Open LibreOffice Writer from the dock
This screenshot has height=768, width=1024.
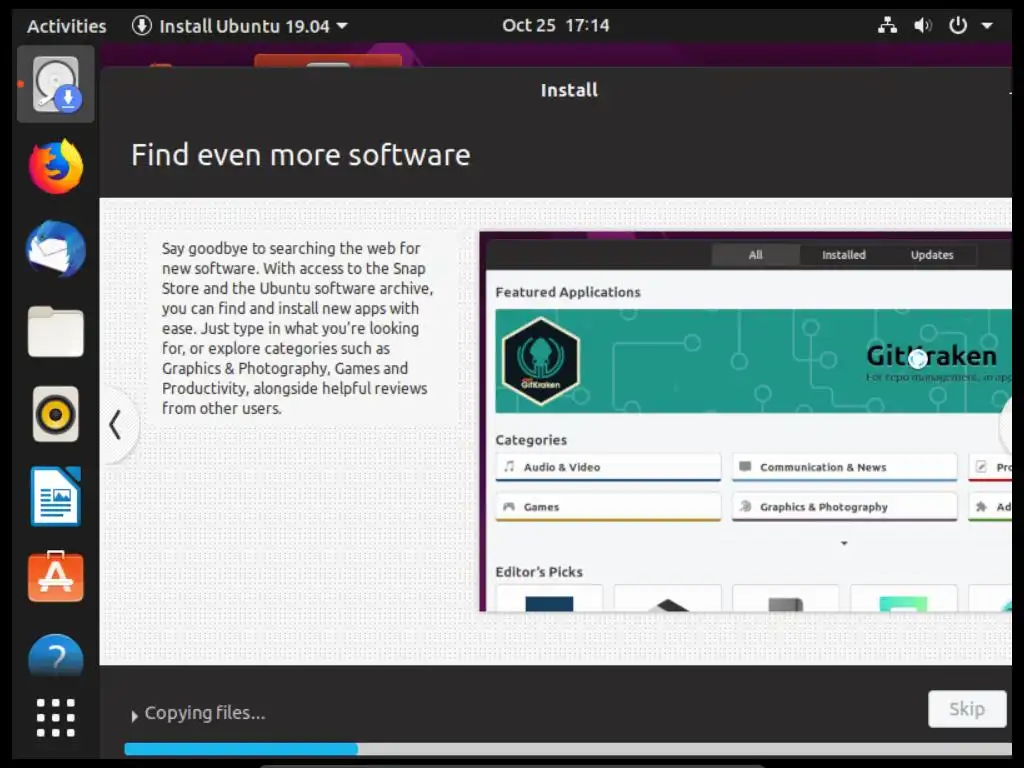pyautogui.click(x=56, y=496)
